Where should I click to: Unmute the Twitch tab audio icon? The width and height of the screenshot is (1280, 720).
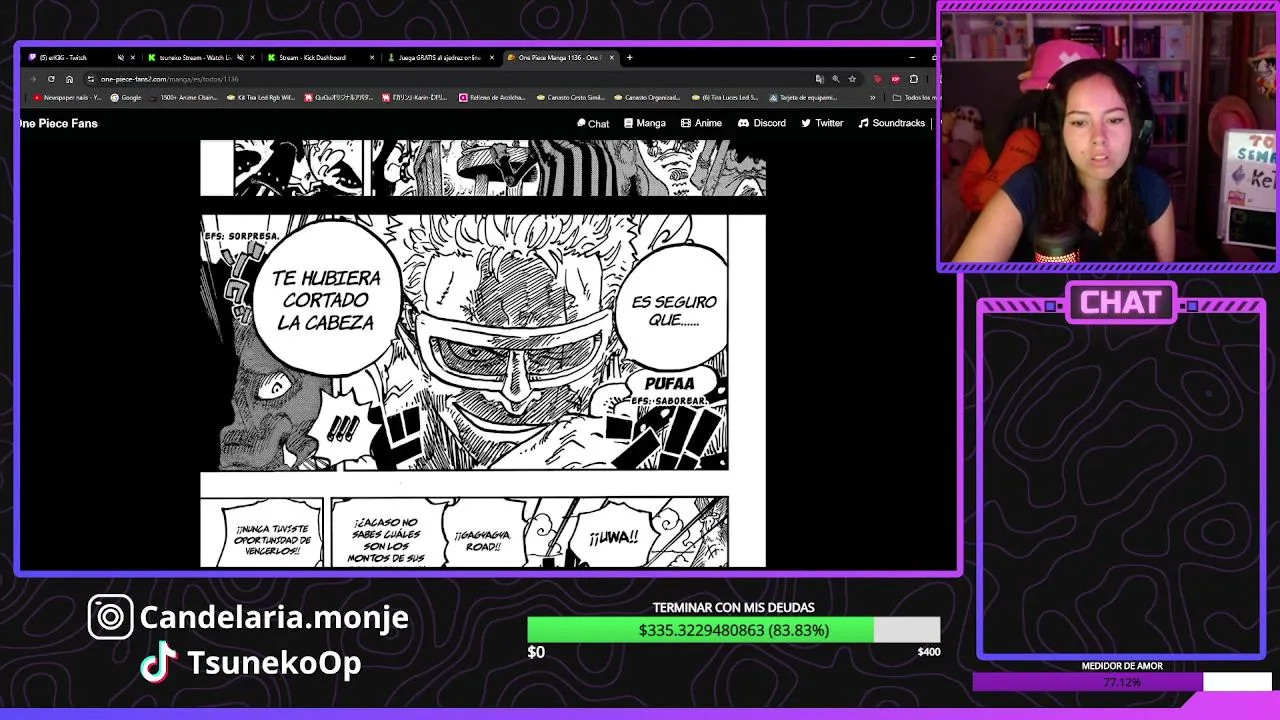tap(121, 58)
